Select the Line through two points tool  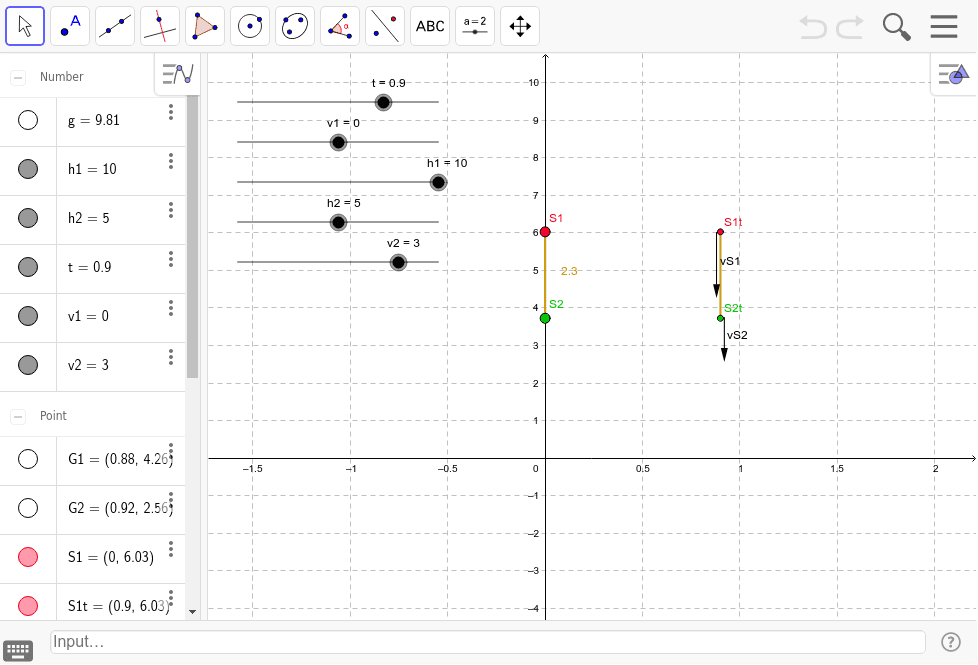point(115,26)
